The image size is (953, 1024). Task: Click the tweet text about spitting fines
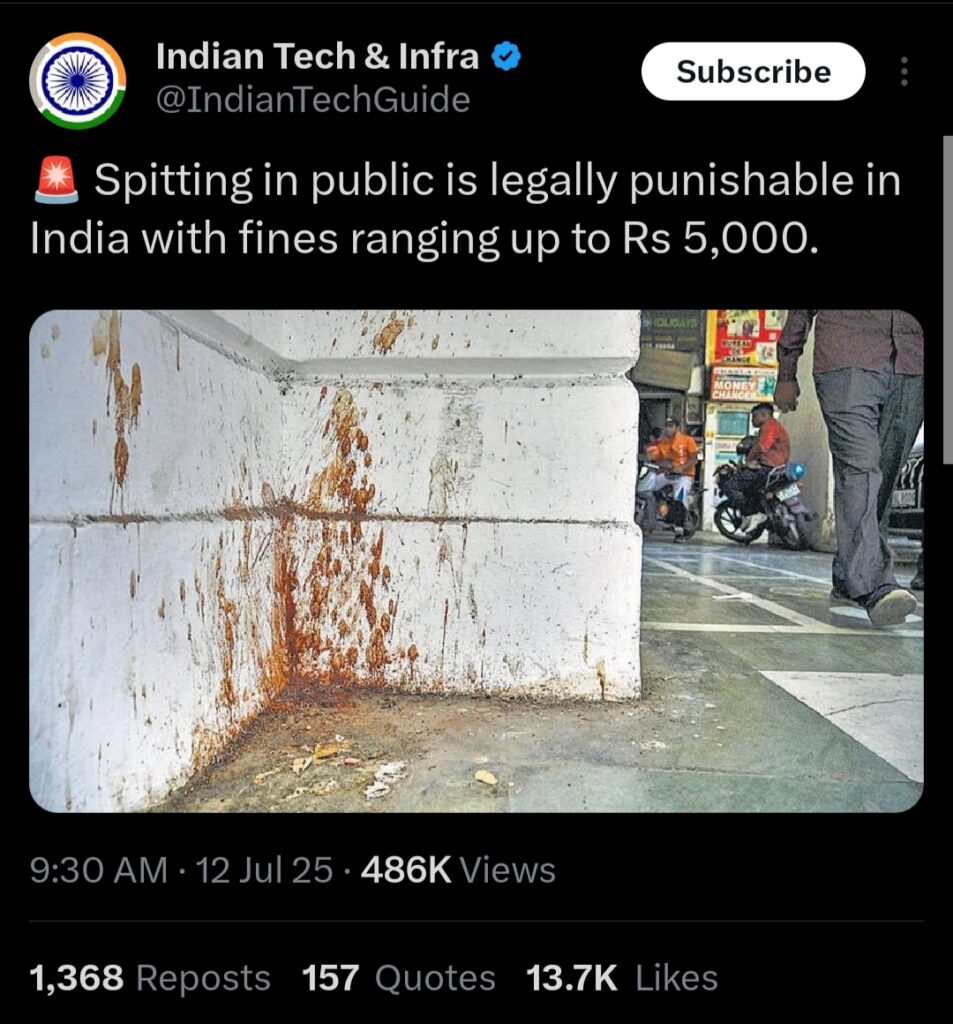click(x=466, y=209)
